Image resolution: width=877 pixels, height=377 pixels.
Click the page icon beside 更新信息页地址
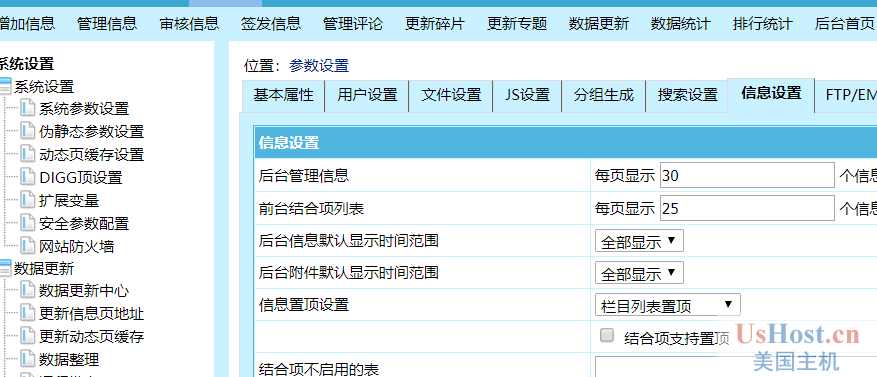point(27,313)
